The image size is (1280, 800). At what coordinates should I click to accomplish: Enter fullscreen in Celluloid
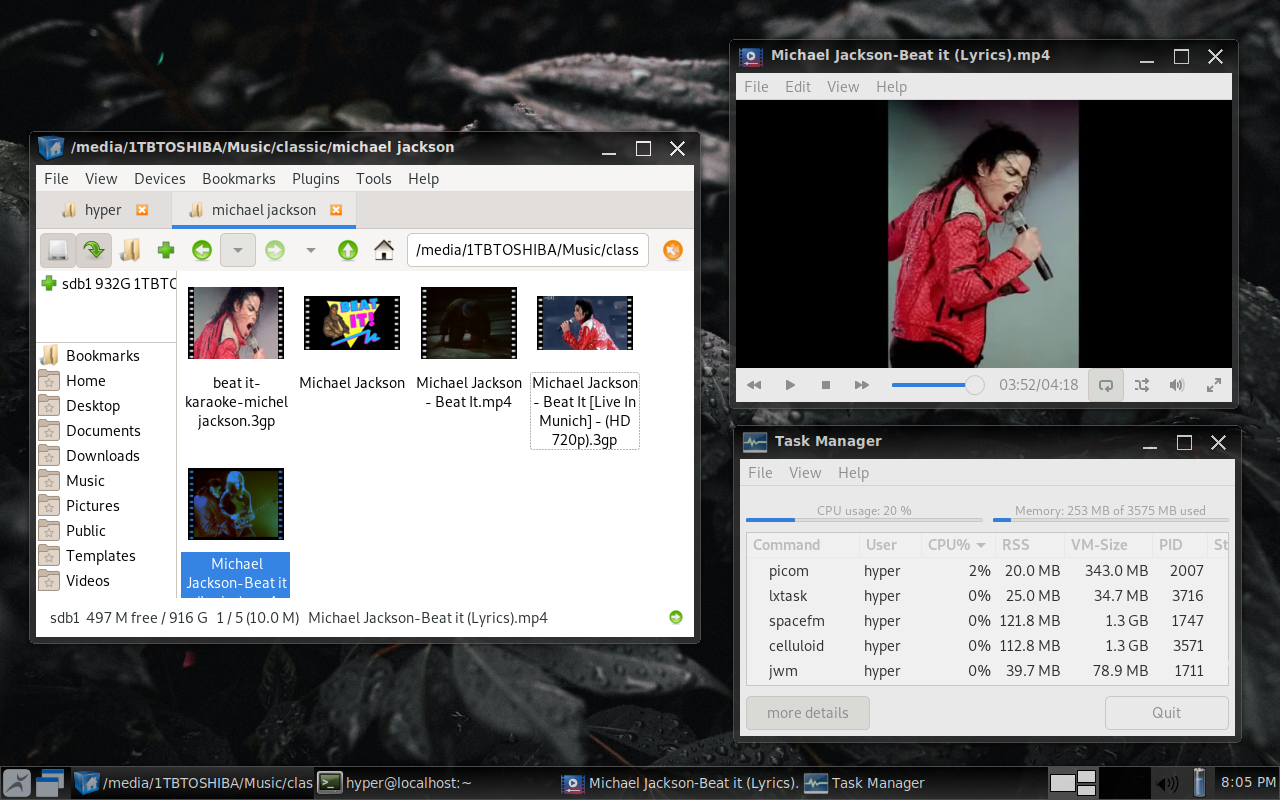1214,385
